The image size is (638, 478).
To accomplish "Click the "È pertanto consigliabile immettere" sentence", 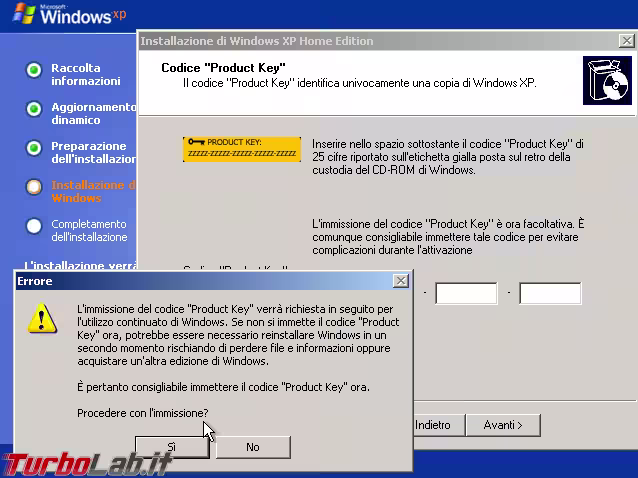I will (x=223, y=387).
